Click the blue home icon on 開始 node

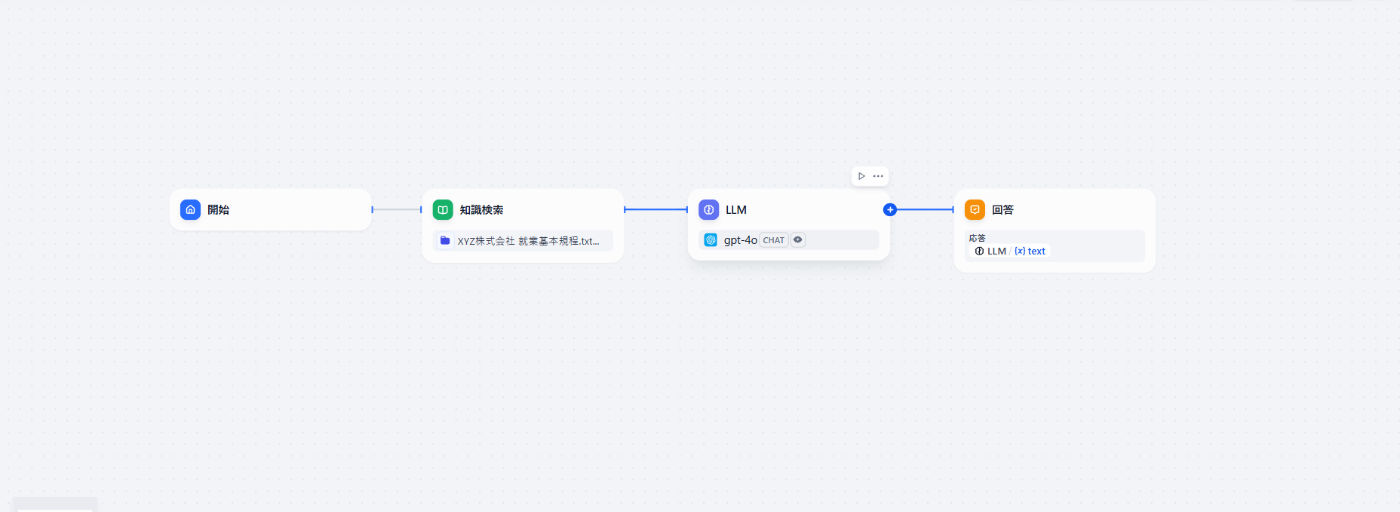(x=190, y=210)
